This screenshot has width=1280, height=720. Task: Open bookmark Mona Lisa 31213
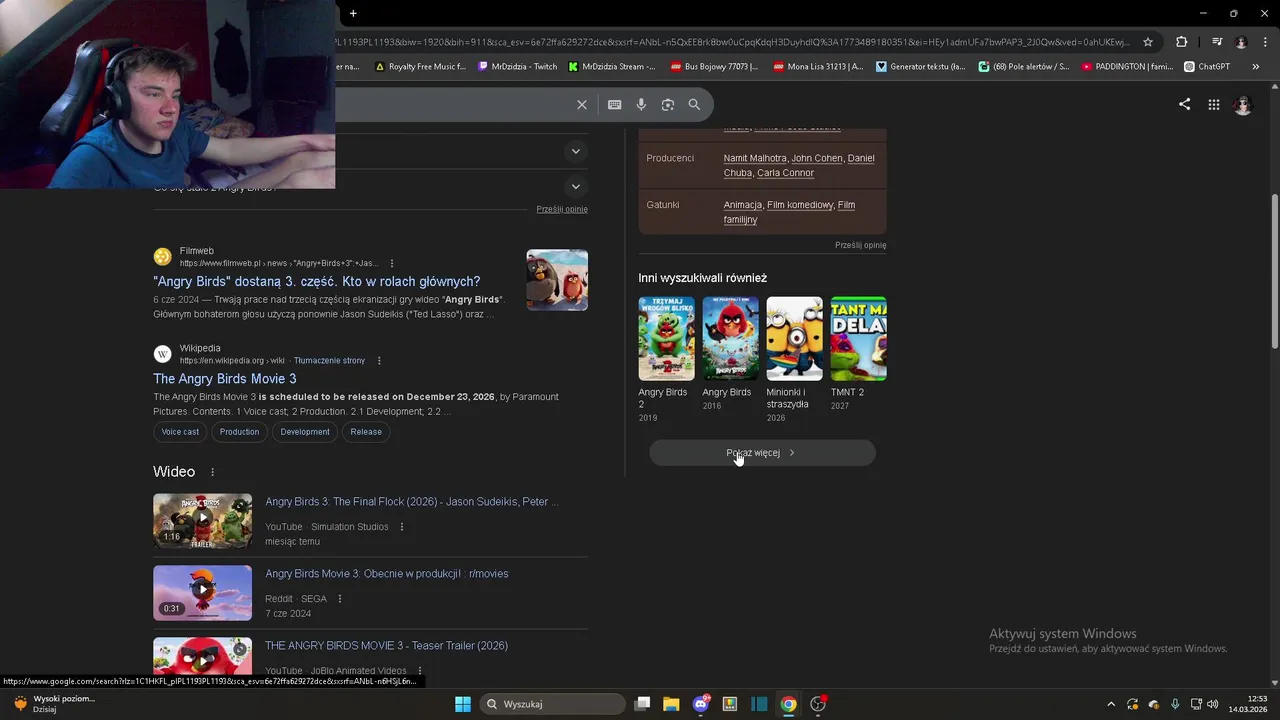click(818, 67)
